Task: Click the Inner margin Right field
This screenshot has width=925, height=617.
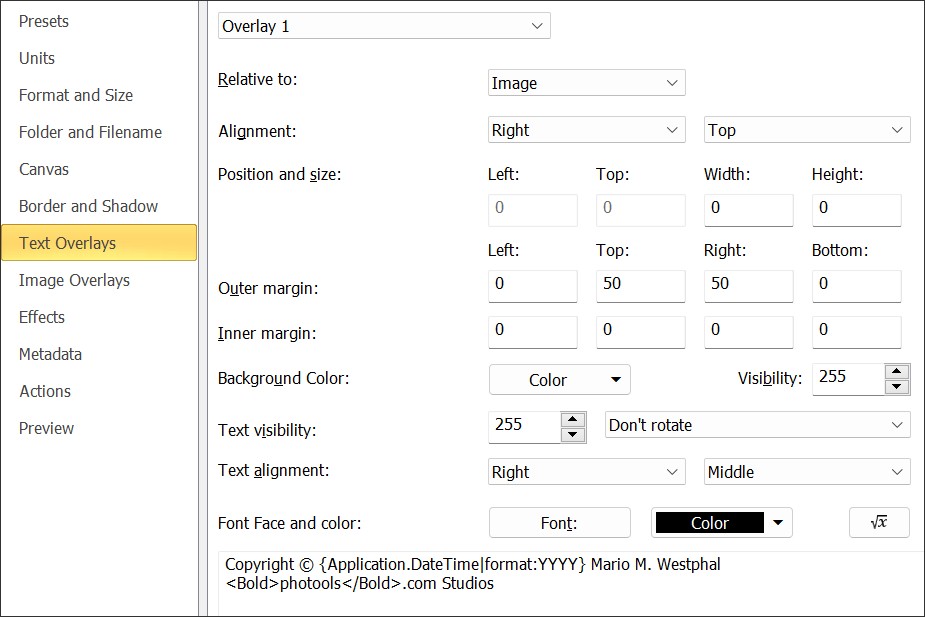Action: (749, 332)
